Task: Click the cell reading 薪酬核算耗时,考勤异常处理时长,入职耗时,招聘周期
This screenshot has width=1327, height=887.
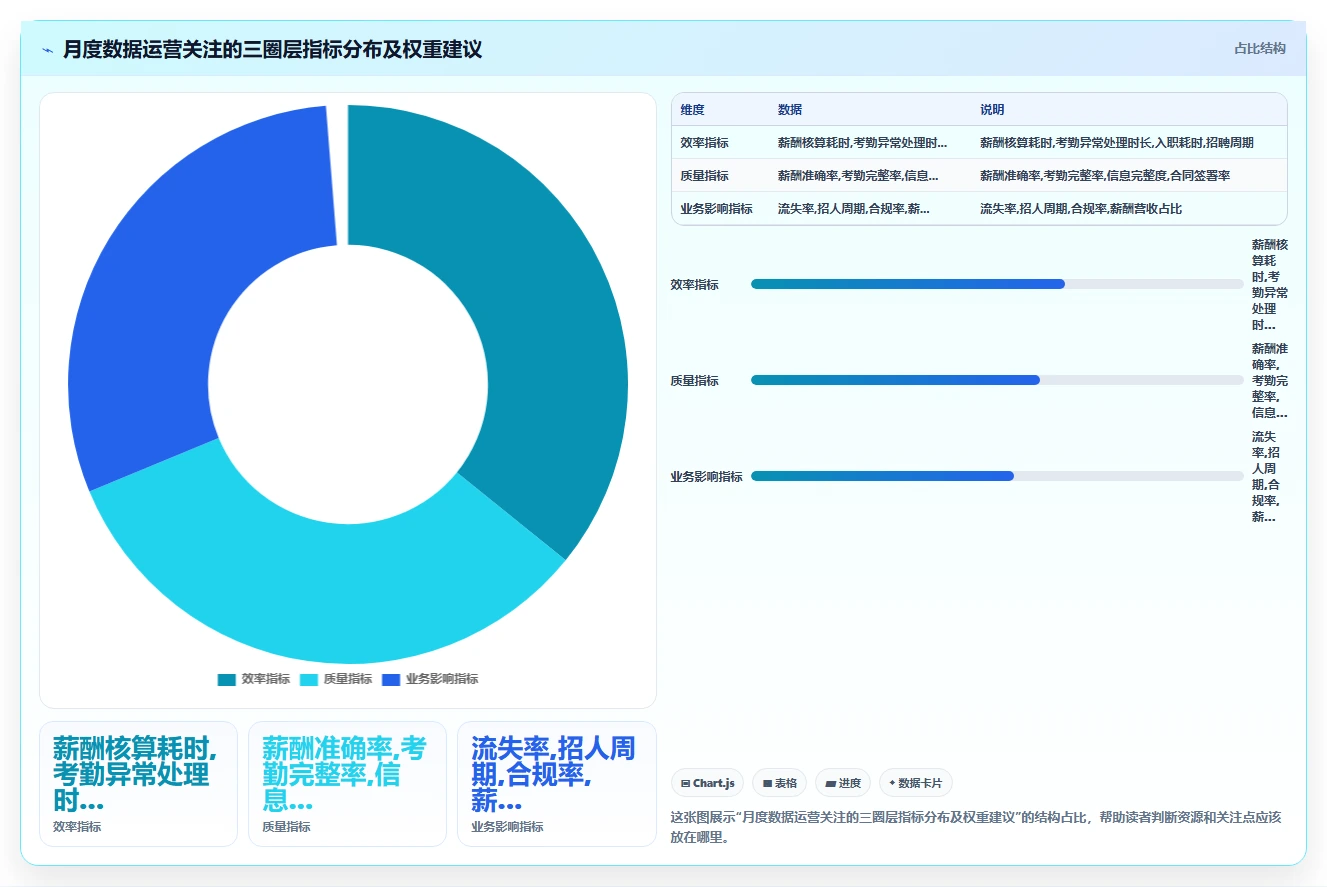Action: click(1128, 143)
